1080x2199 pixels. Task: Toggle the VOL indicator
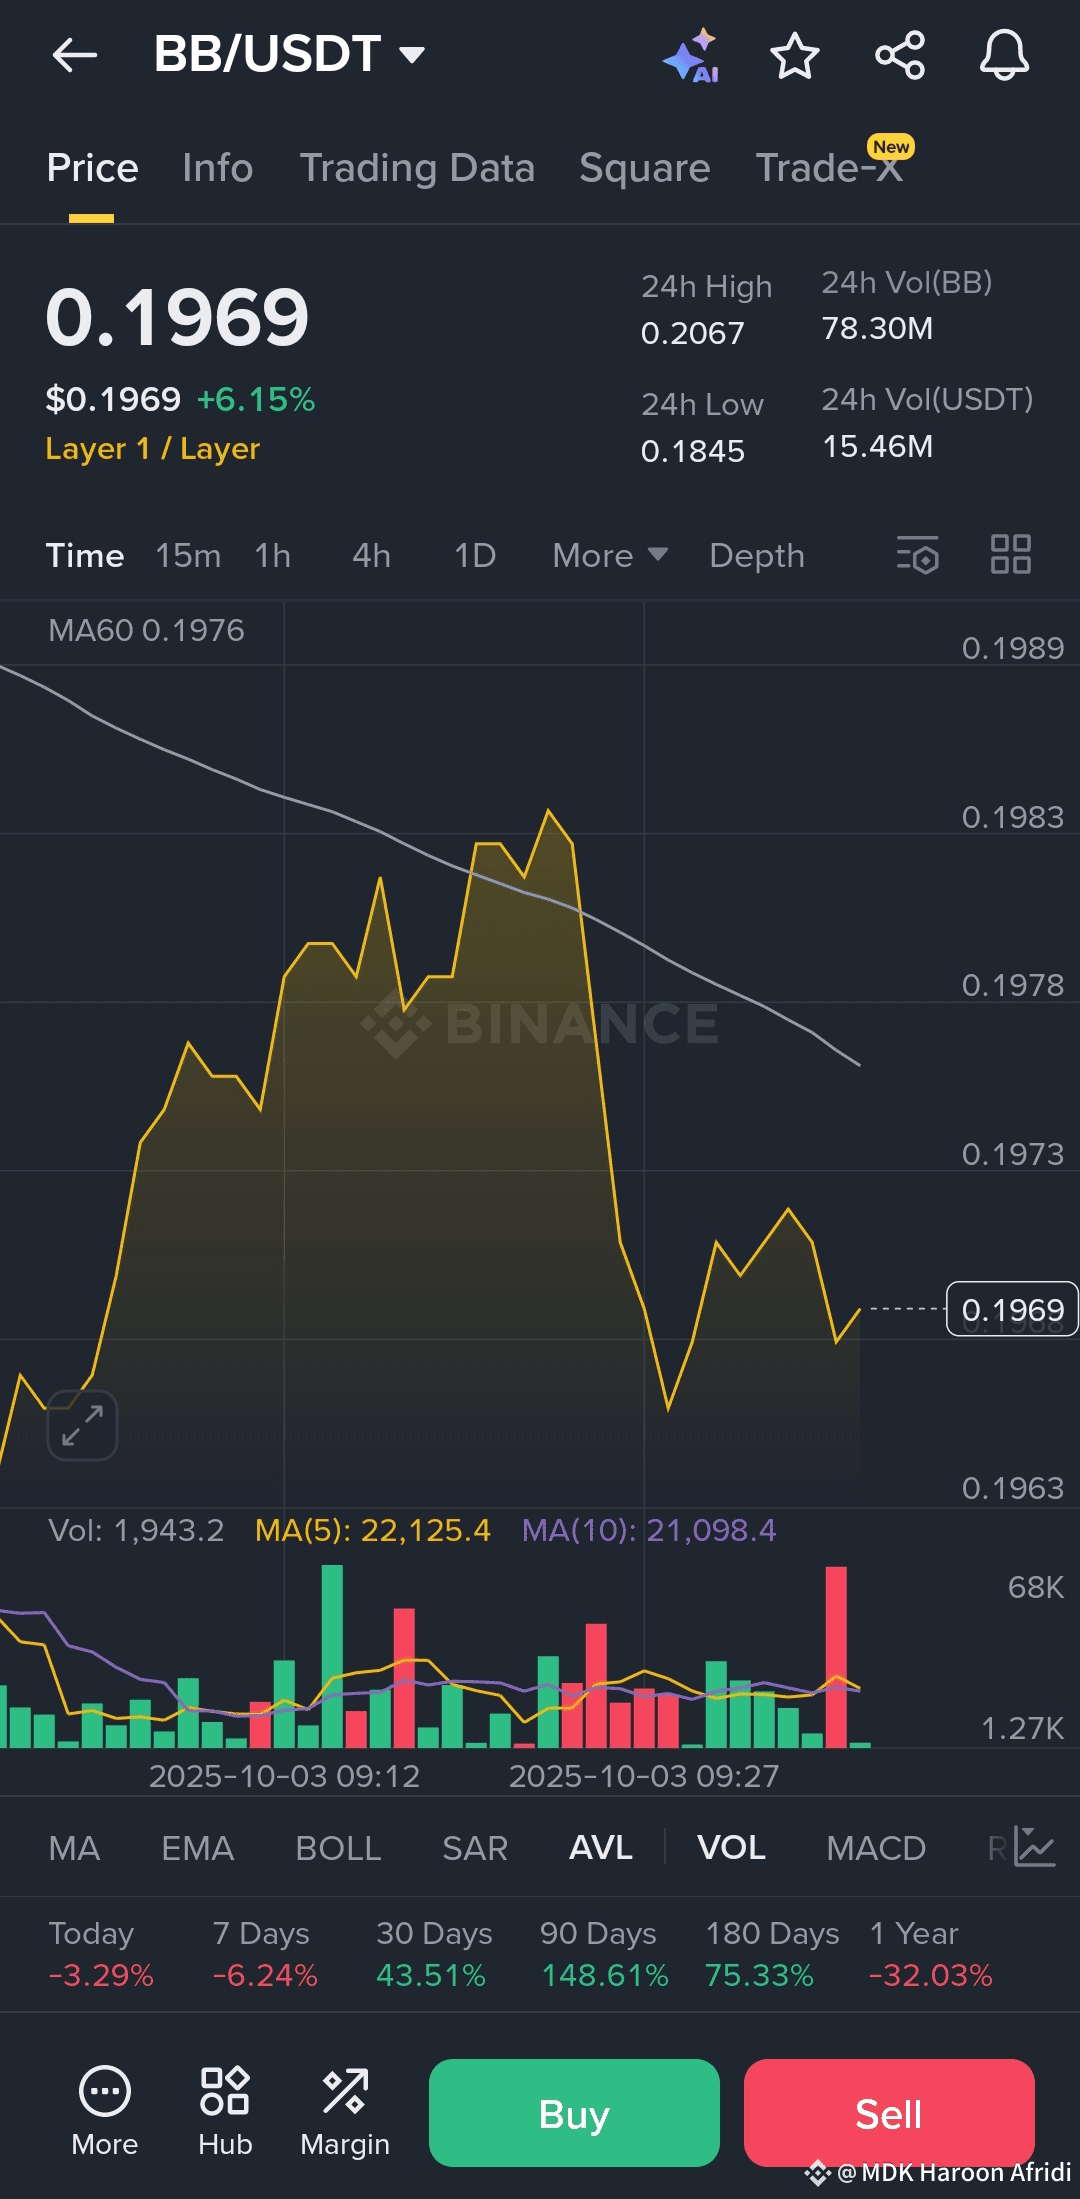click(731, 1847)
